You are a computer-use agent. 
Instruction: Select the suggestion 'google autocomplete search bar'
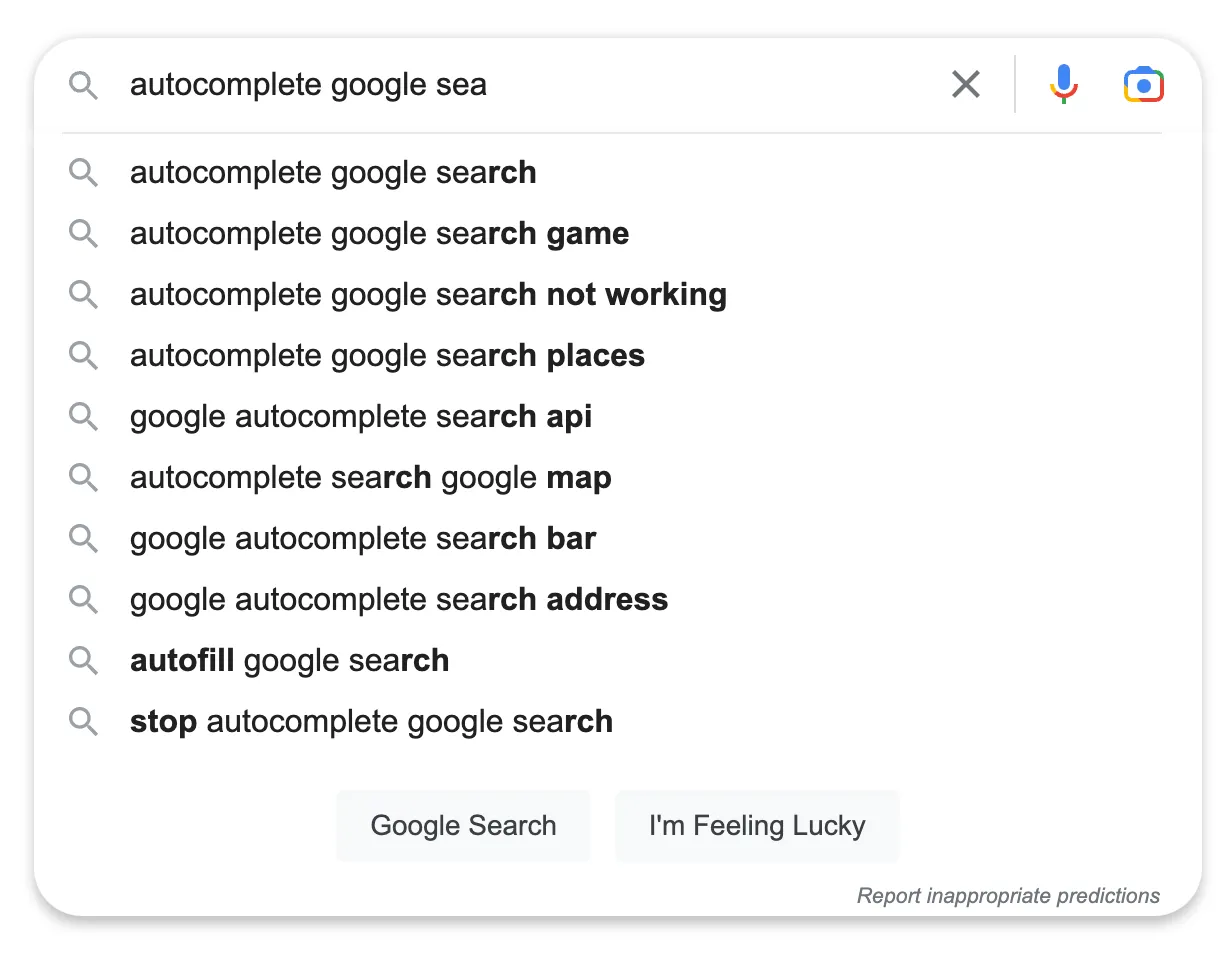[362, 538]
